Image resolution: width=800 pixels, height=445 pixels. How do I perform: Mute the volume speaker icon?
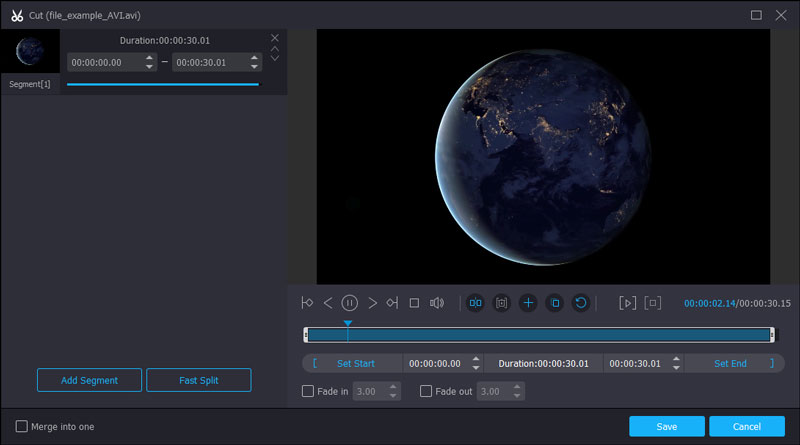pyautogui.click(x=436, y=302)
